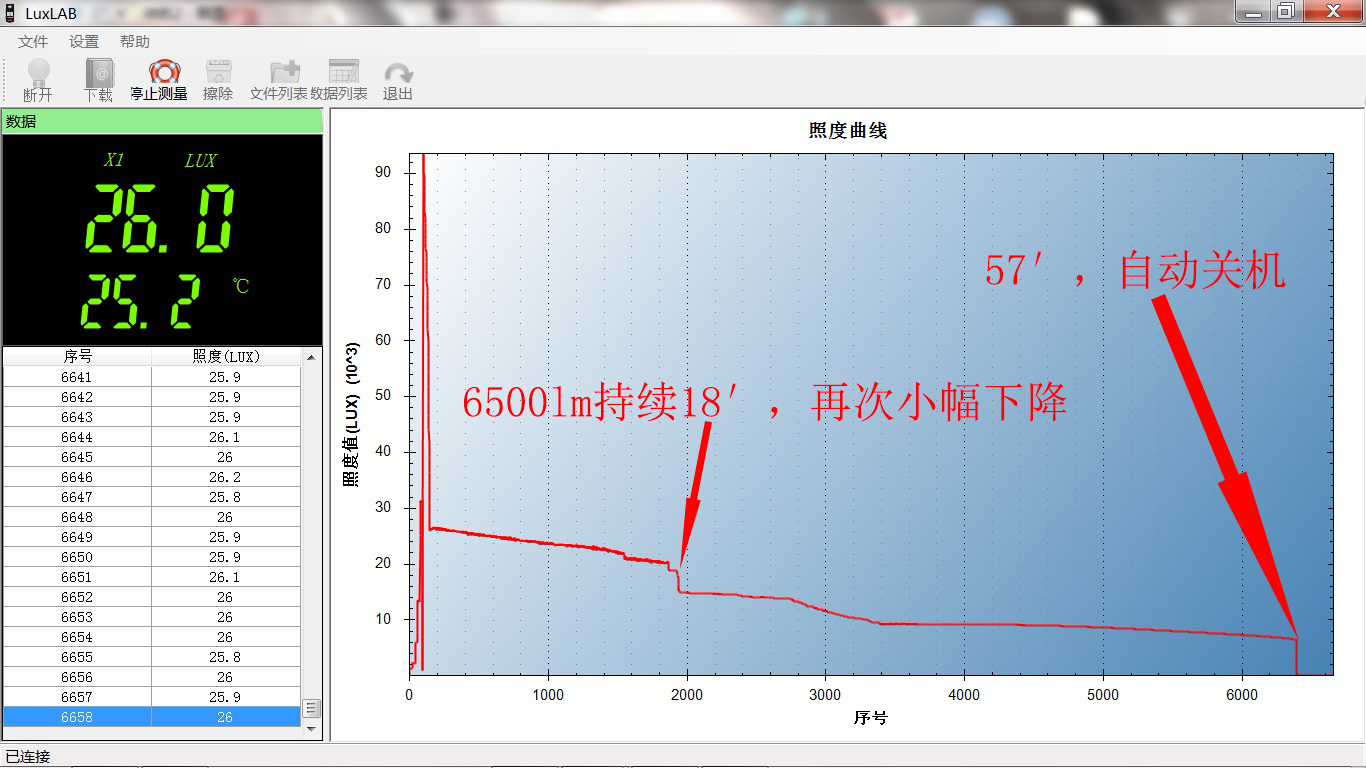Click the 断开 disconnect toolbar icon
The width and height of the screenshot is (1366, 768).
pyautogui.click(x=38, y=81)
